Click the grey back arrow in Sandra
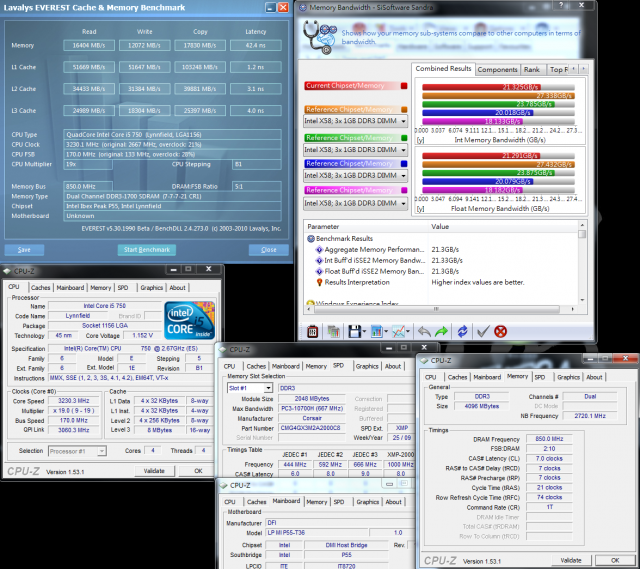Viewport: 641px width, 569px height. point(424,331)
